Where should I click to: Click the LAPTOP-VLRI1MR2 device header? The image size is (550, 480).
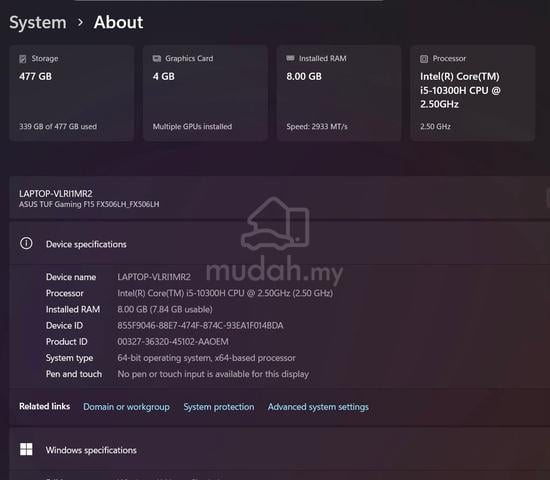pyautogui.click(x=280, y=198)
